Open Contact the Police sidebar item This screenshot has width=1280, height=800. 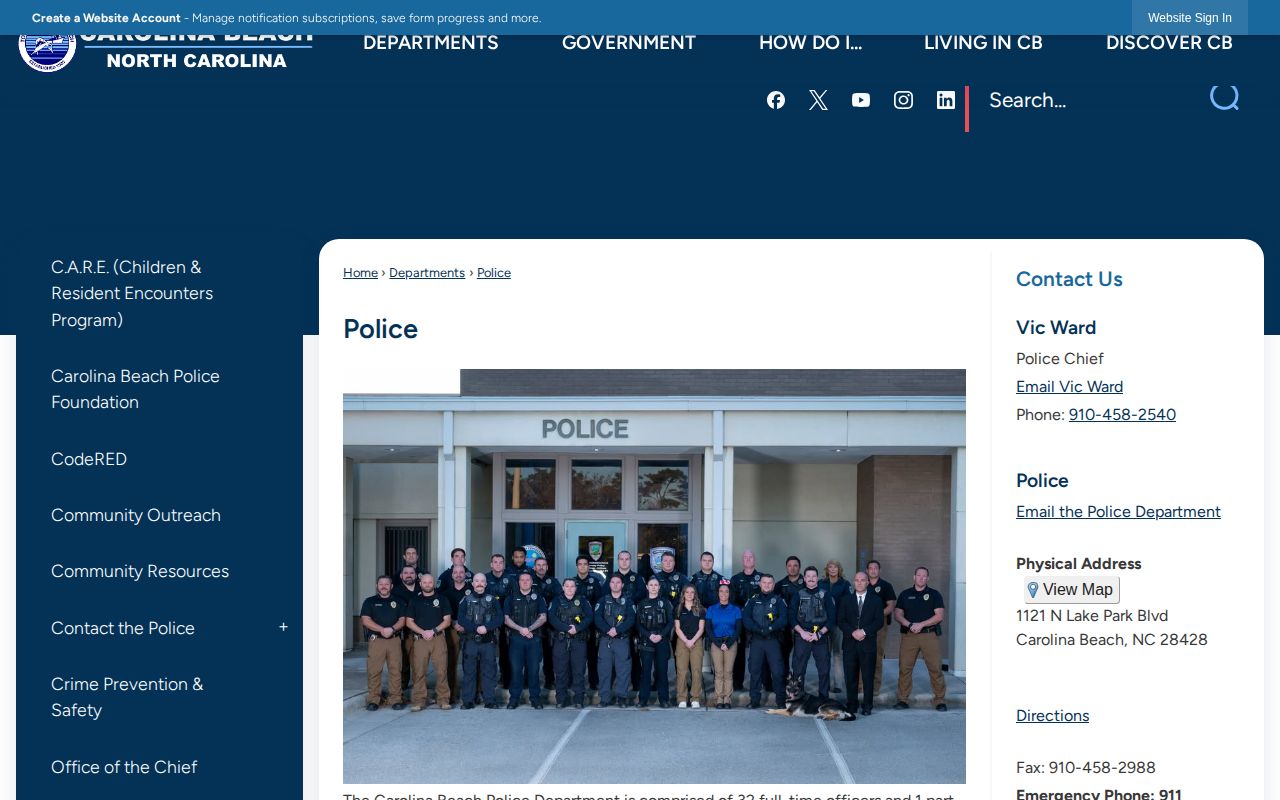click(x=123, y=628)
